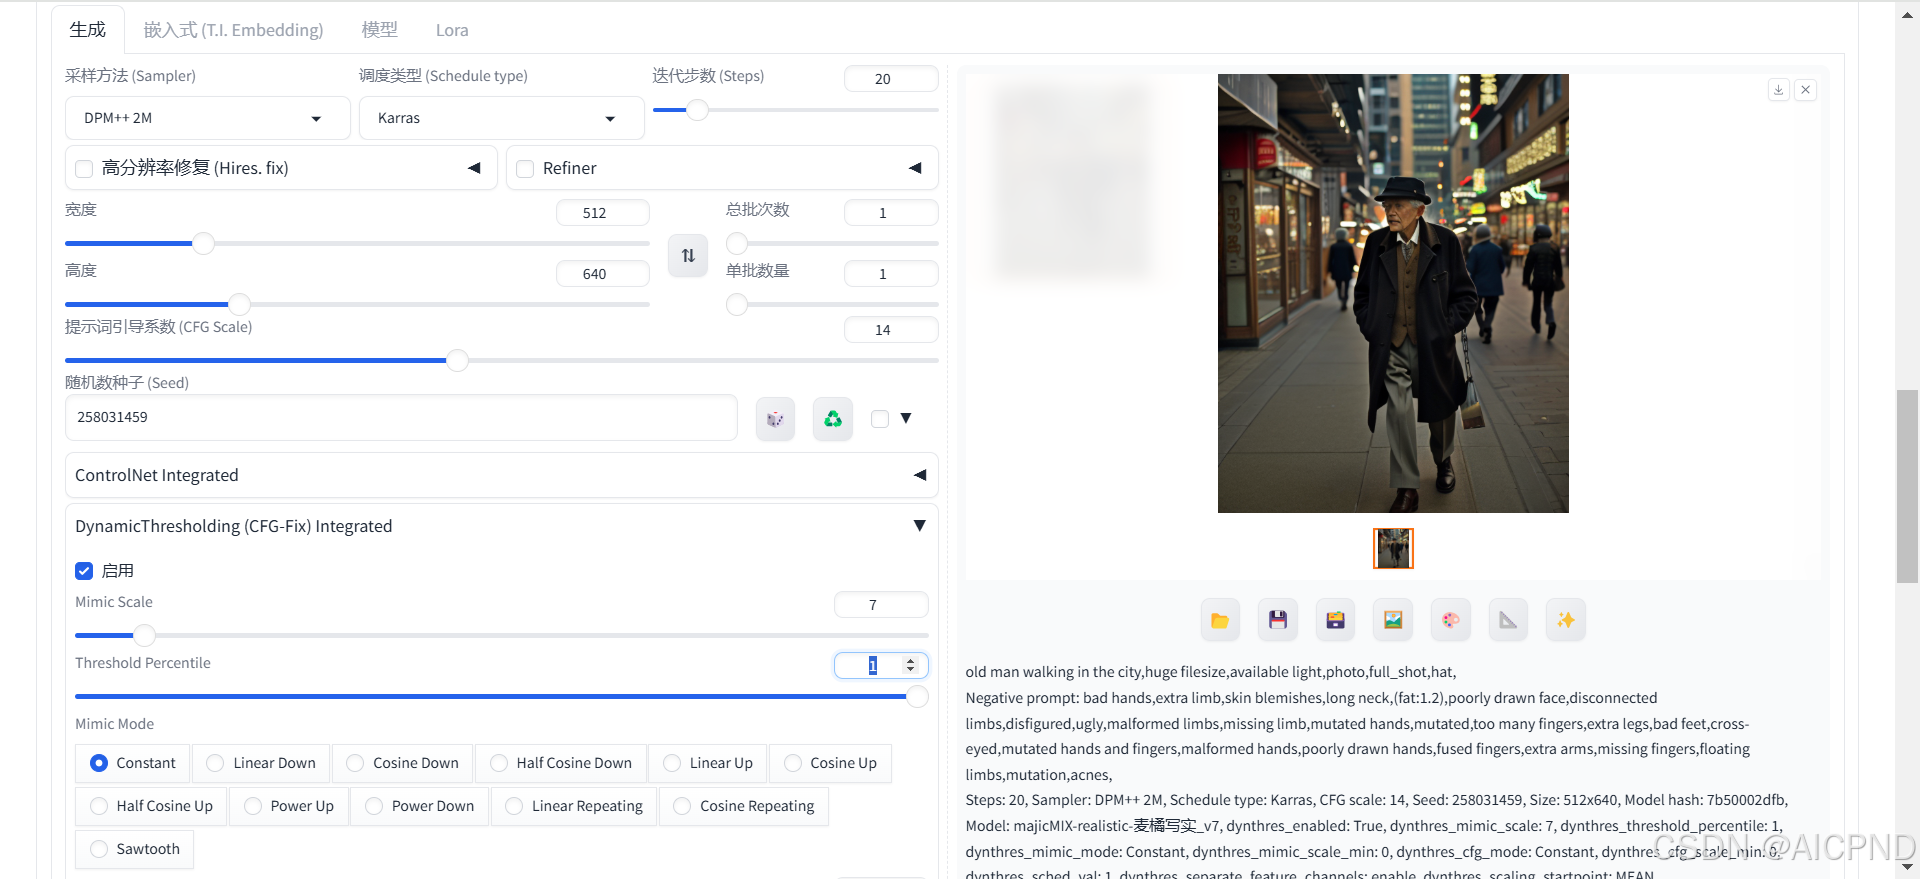Click the Mimic Scale value field
Viewport: 1920px width, 879px height.
click(x=881, y=605)
